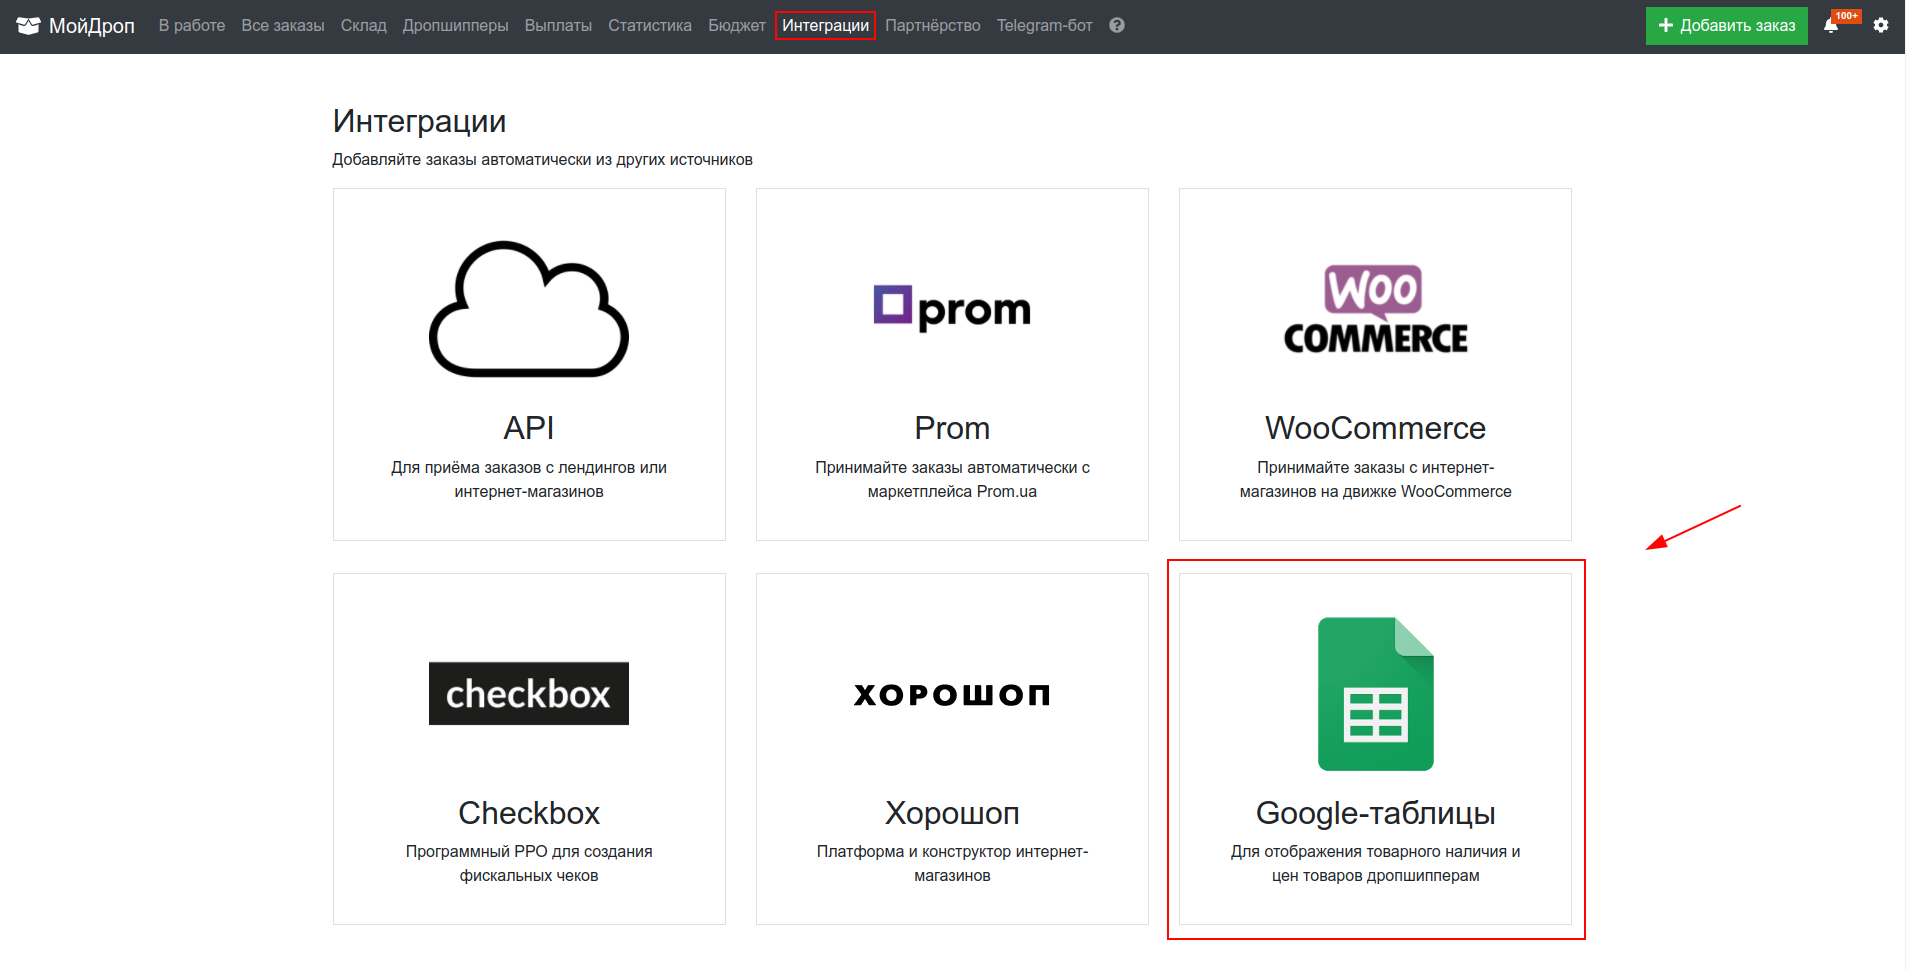Image resolution: width=1906 pixels, height=970 pixels.
Task: Open the Checkbox integration title
Action: click(x=529, y=813)
